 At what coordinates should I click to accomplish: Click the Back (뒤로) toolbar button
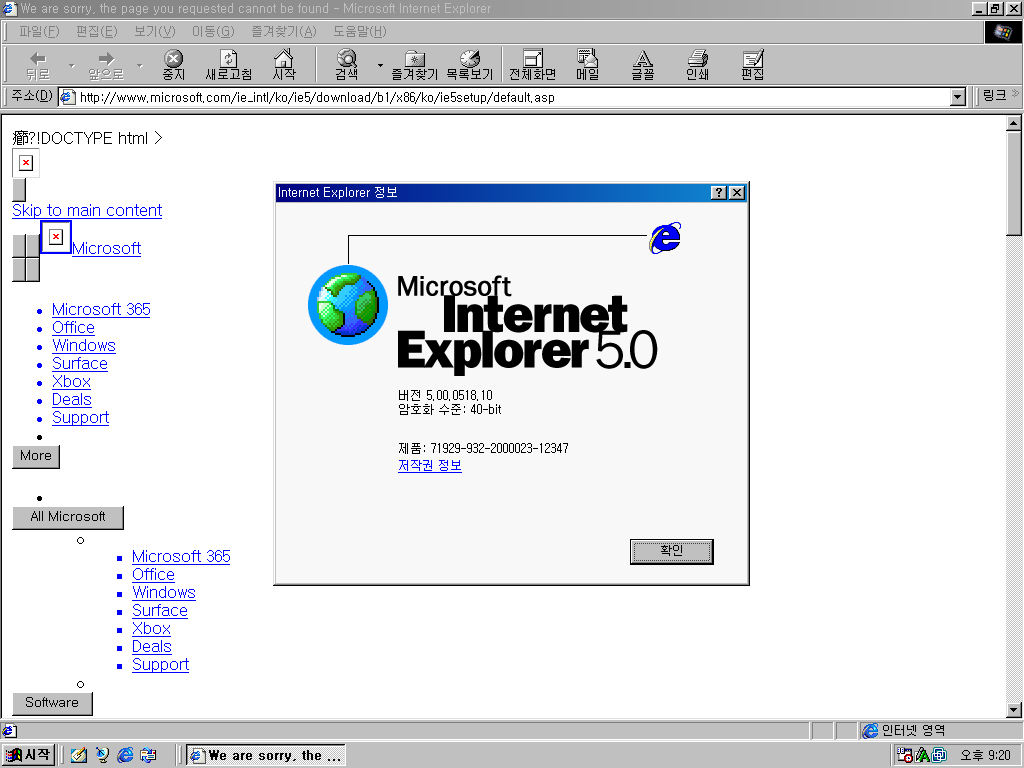coord(38,65)
